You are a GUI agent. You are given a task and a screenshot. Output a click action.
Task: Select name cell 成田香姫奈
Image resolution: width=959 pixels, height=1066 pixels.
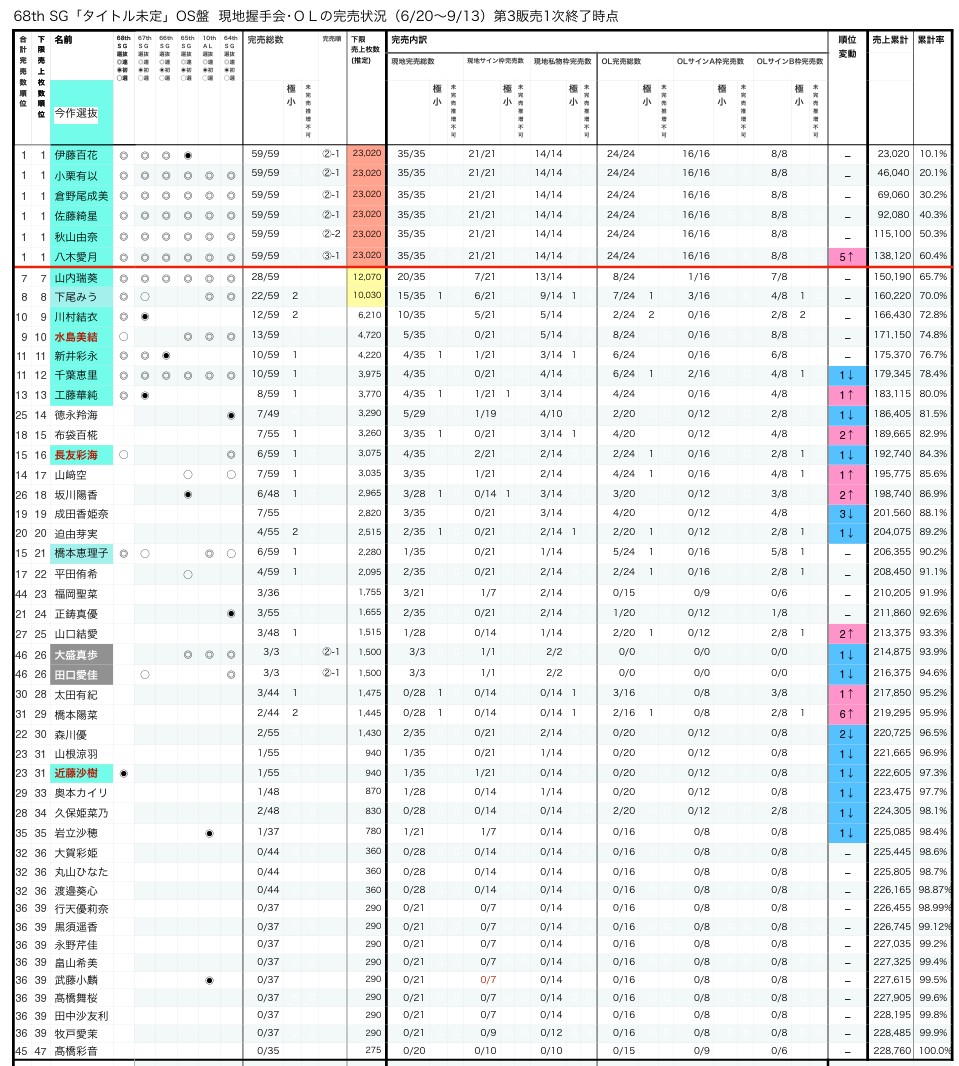(82, 514)
